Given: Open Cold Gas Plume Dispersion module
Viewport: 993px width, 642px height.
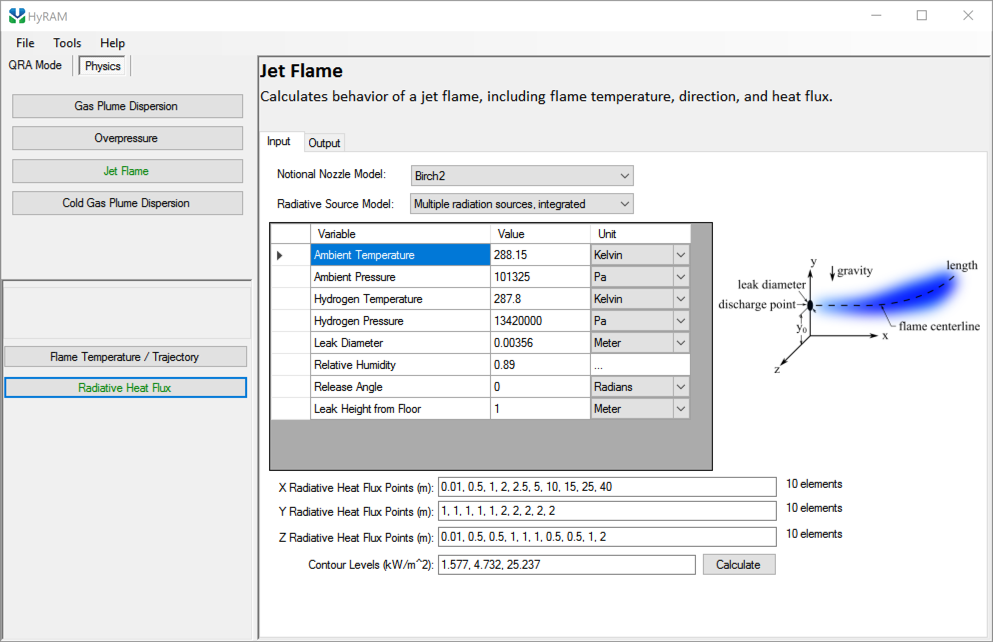Looking at the screenshot, I should tap(127, 203).
